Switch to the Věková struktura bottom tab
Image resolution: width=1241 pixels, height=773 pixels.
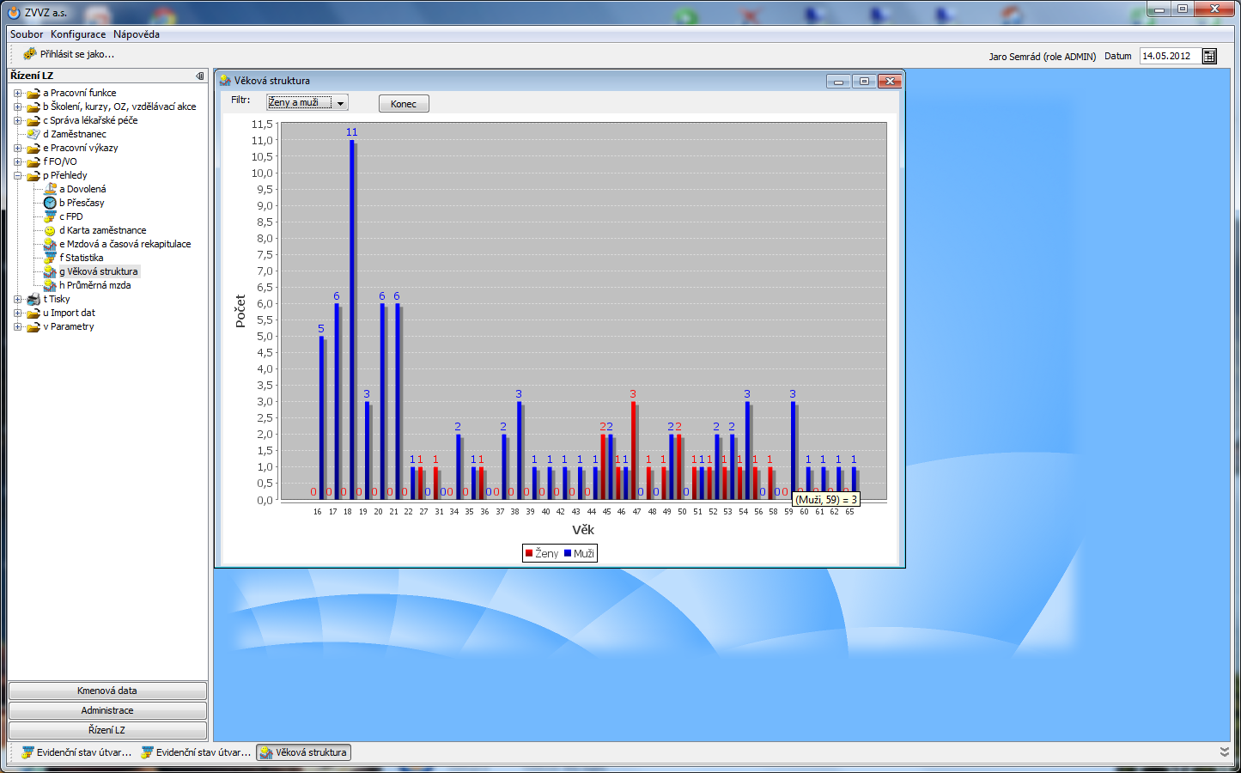click(x=304, y=752)
